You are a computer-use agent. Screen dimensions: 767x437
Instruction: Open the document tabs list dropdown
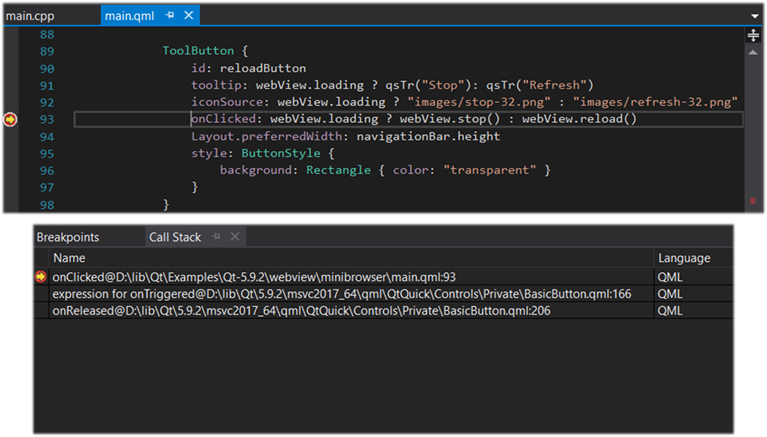pyautogui.click(x=755, y=17)
